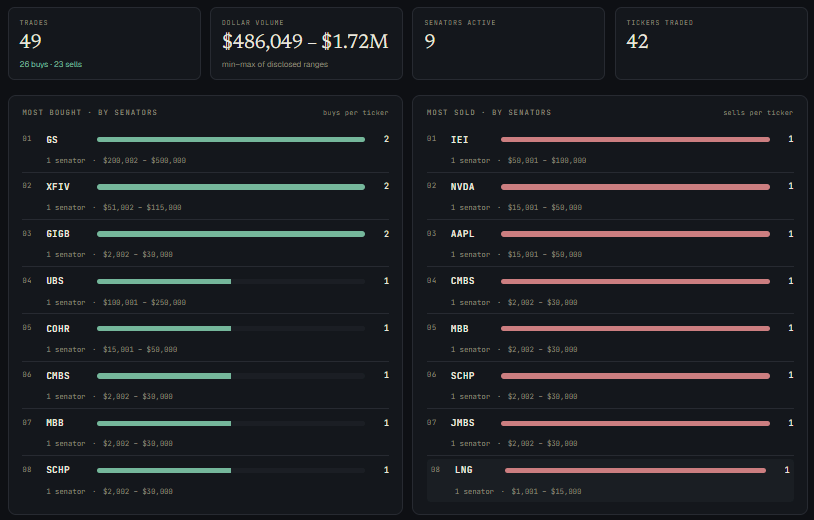Select SCHP in the Most Bought list
The height and width of the screenshot is (520, 814).
206,480
